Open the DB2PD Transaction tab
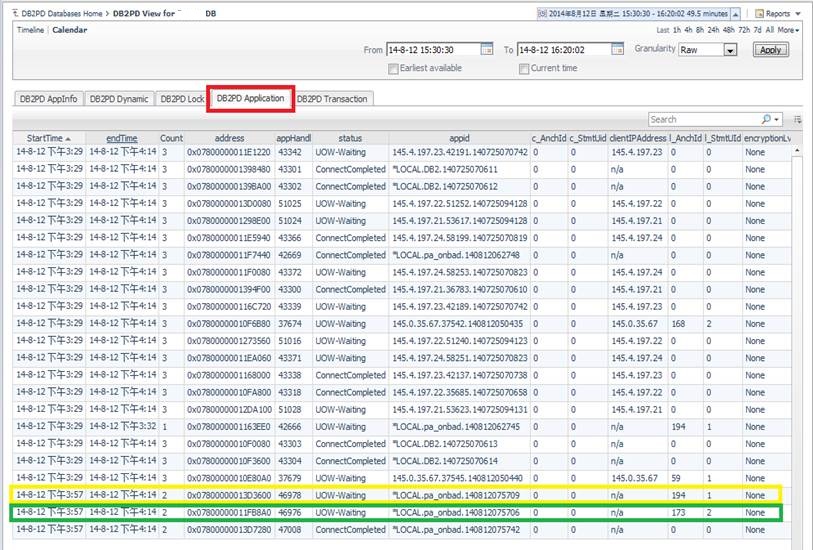 tap(334, 98)
